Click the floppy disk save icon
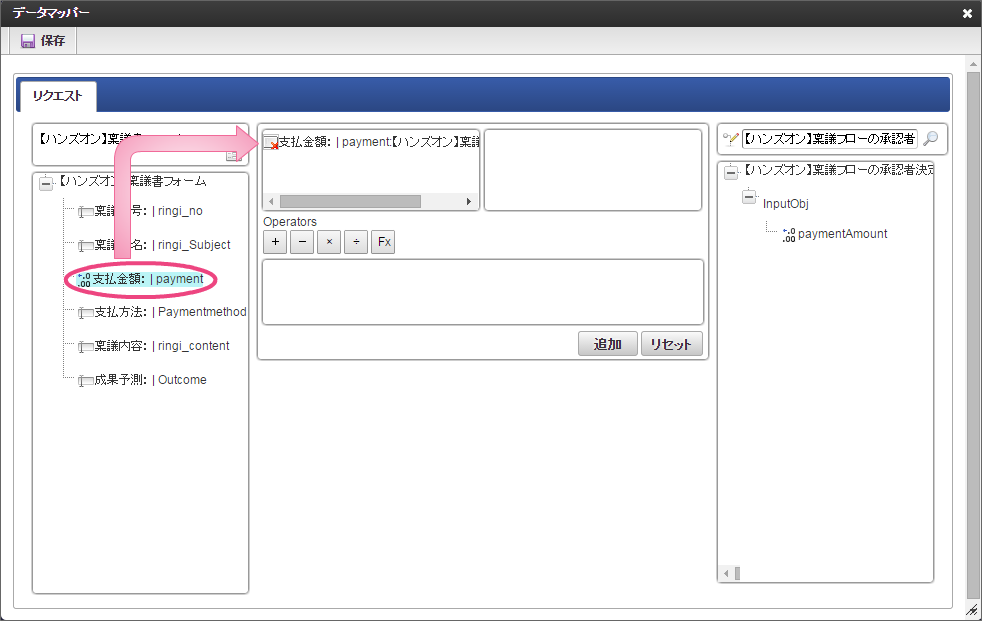 (28, 41)
